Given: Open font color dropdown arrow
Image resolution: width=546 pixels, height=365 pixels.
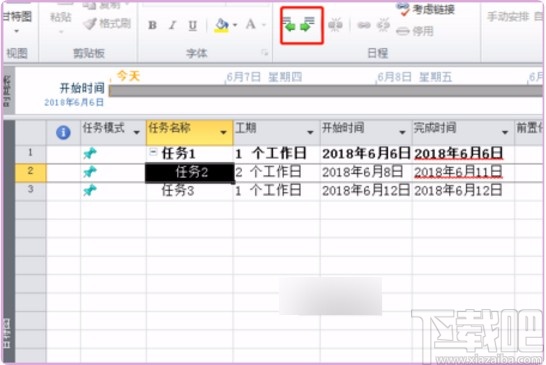Looking at the screenshot, I should point(264,25).
